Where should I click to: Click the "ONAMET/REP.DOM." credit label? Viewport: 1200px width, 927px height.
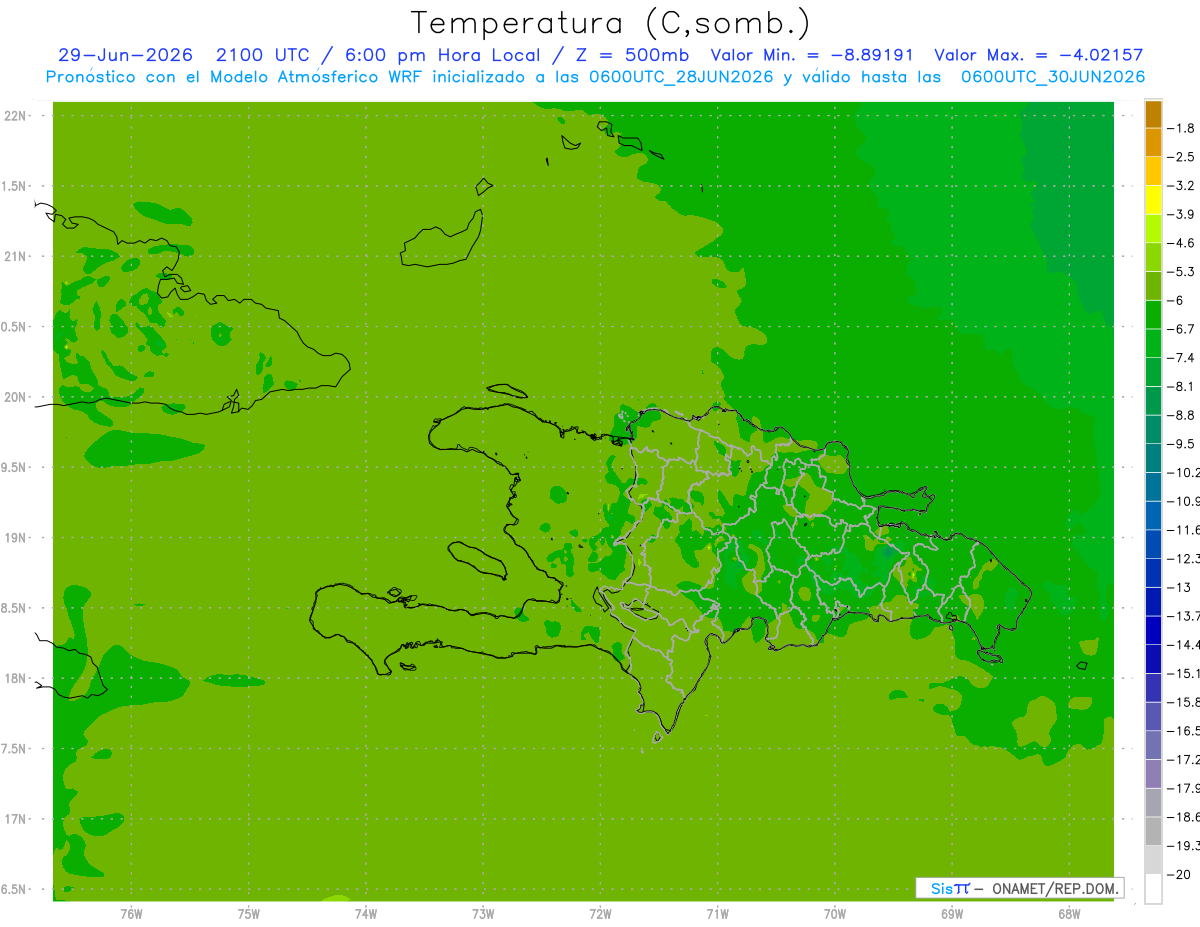(x=1054, y=888)
